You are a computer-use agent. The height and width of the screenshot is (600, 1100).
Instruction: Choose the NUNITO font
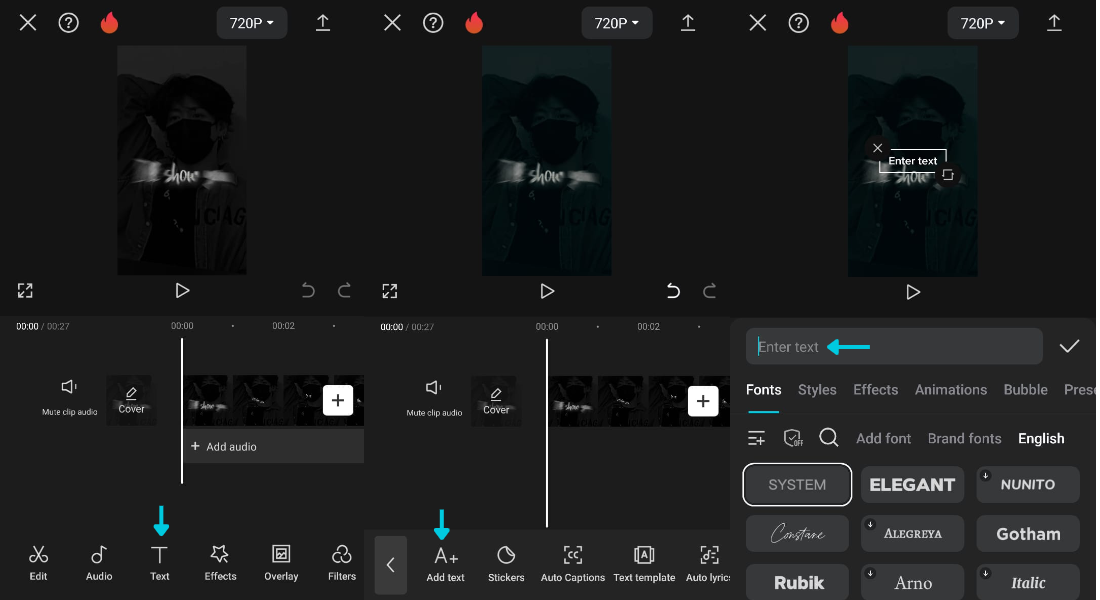click(x=1028, y=484)
